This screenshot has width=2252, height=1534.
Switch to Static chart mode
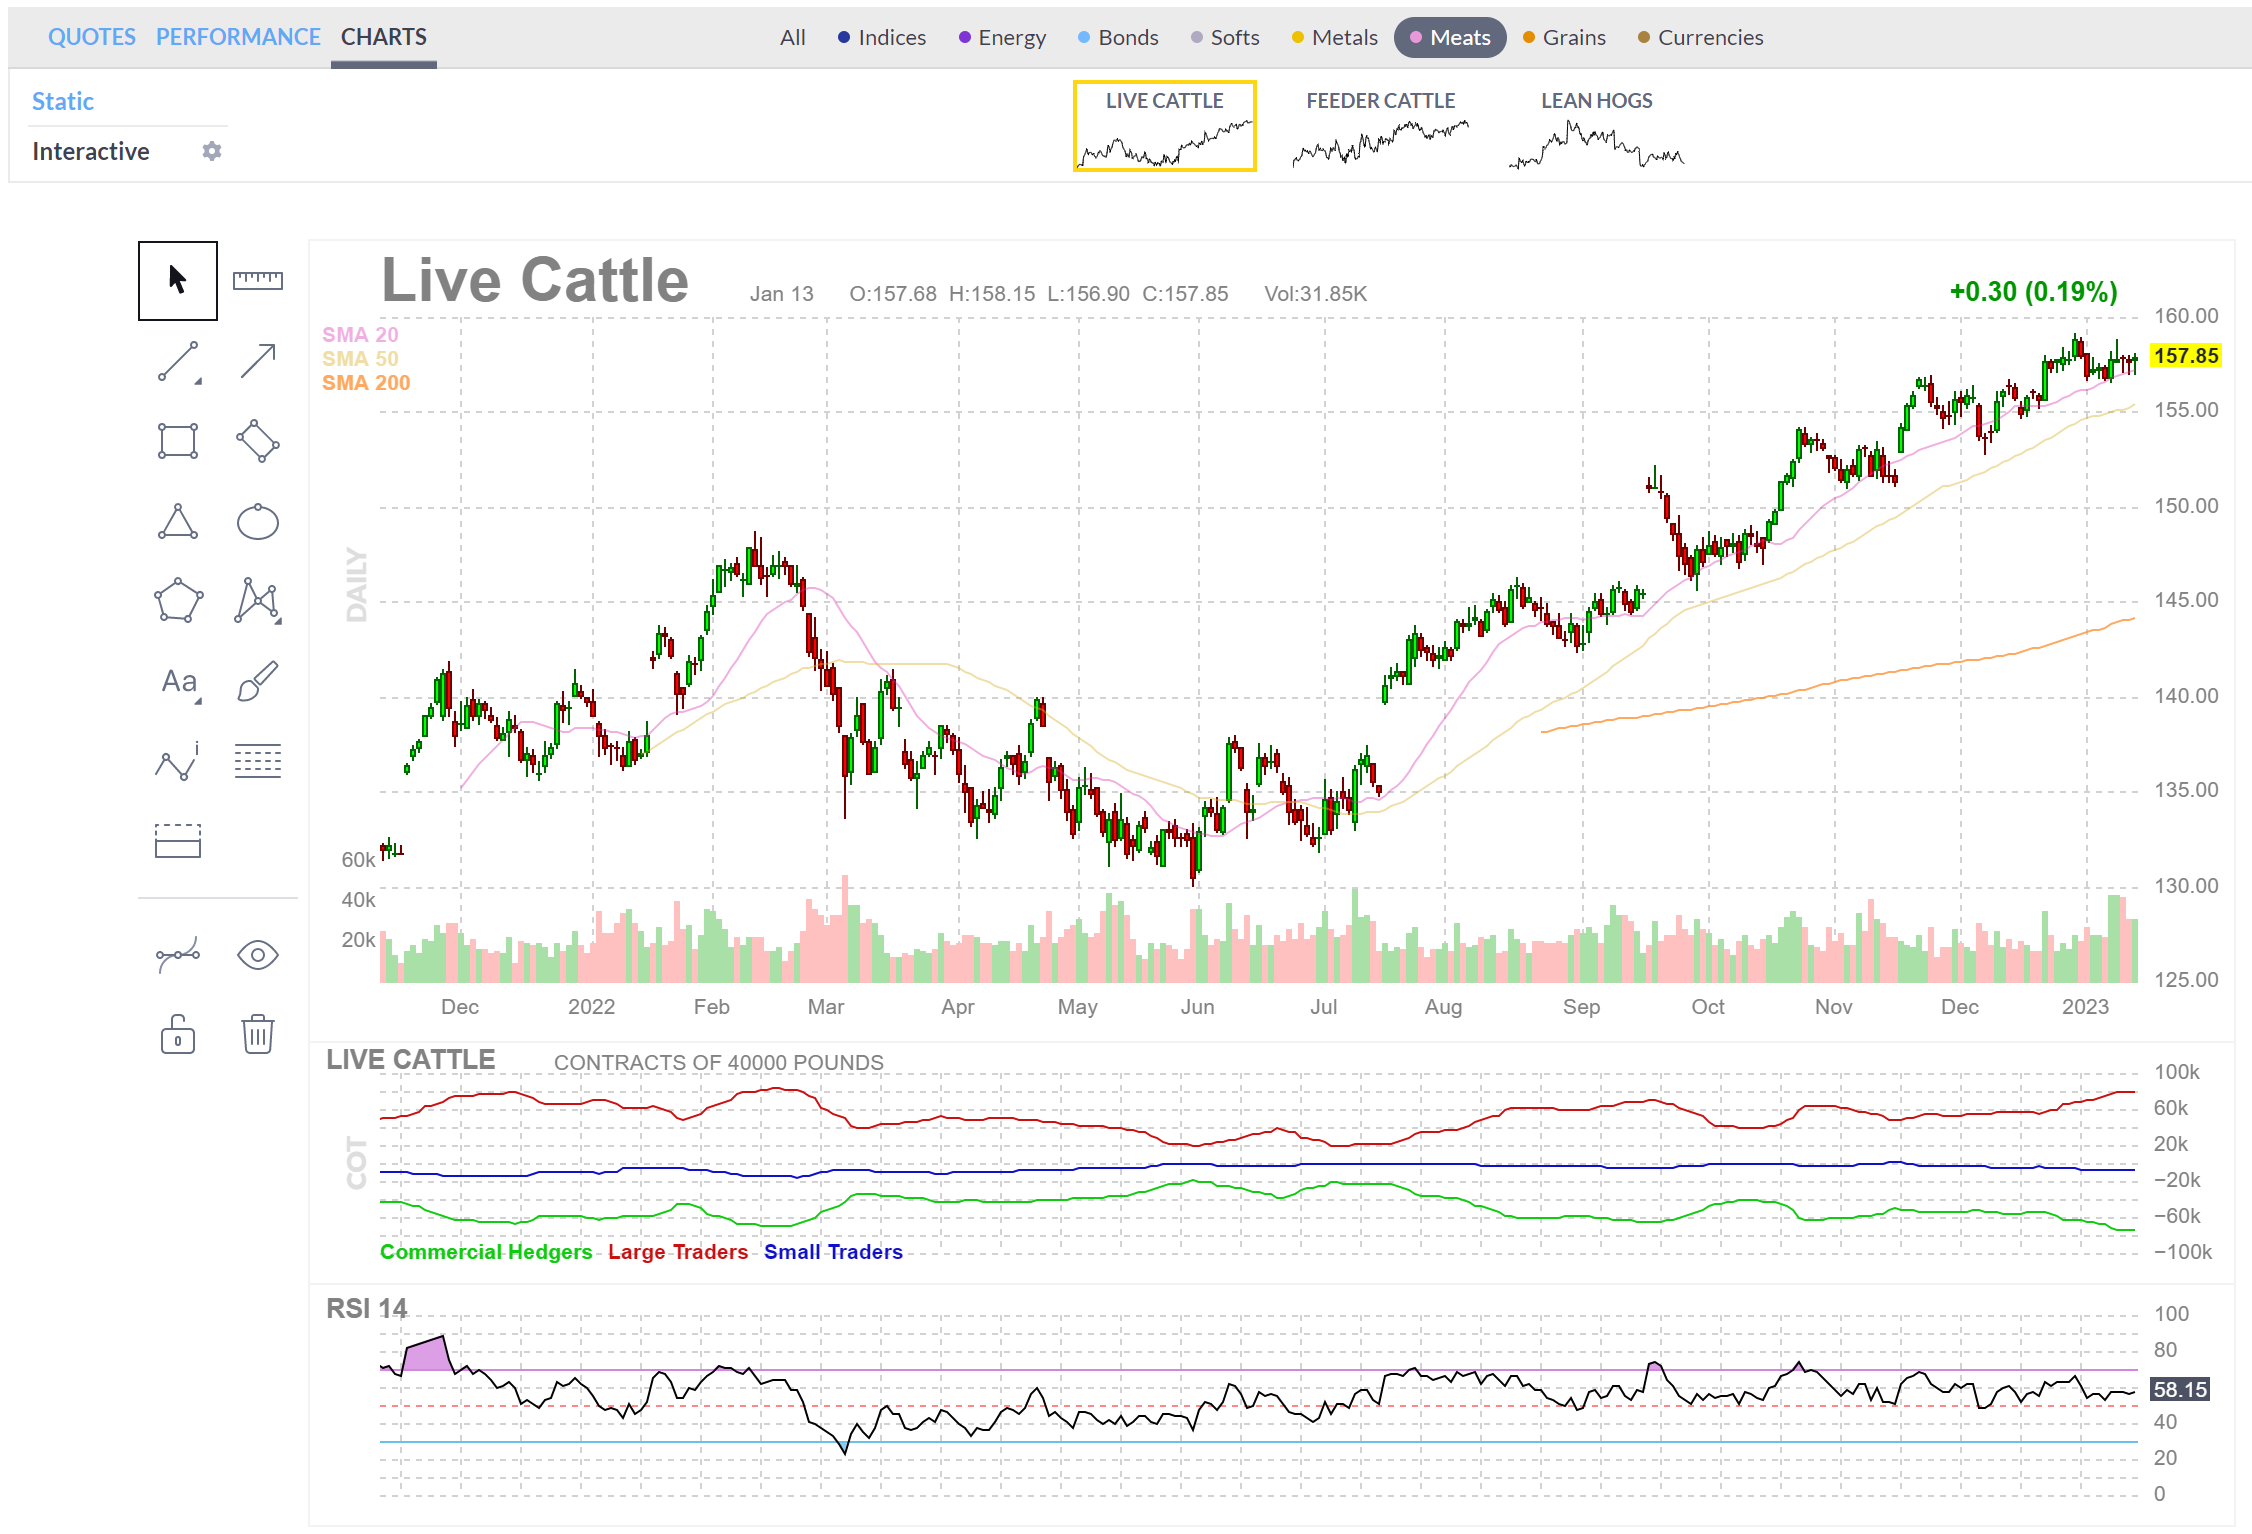[63, 101]
